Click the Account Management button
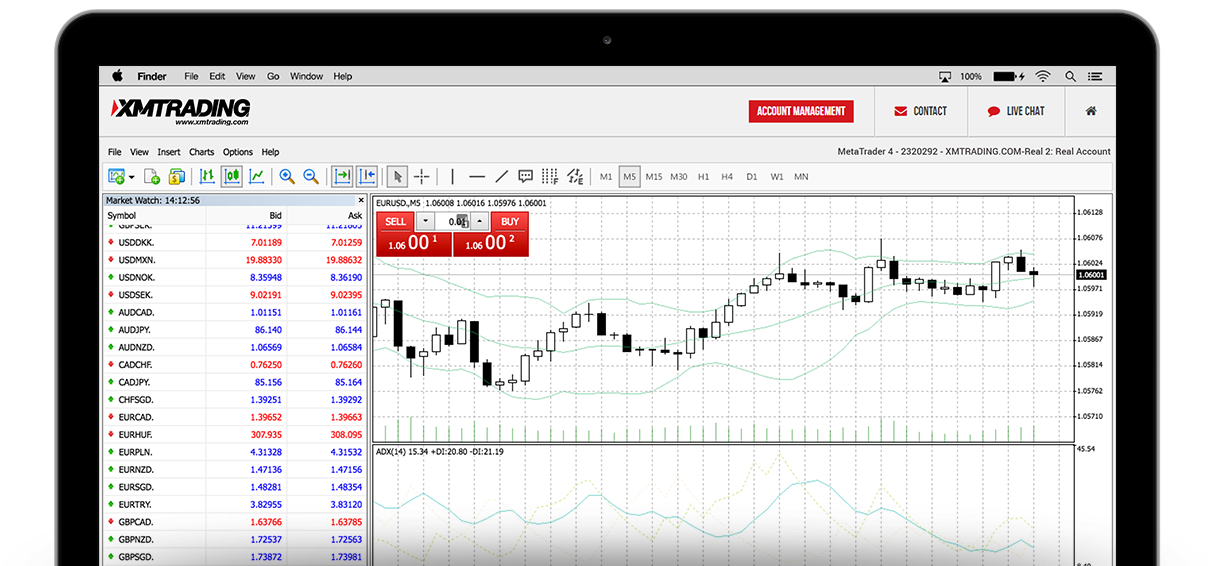Image resolution: width=1213 pixels, height=566 pixels. [801, 111]
